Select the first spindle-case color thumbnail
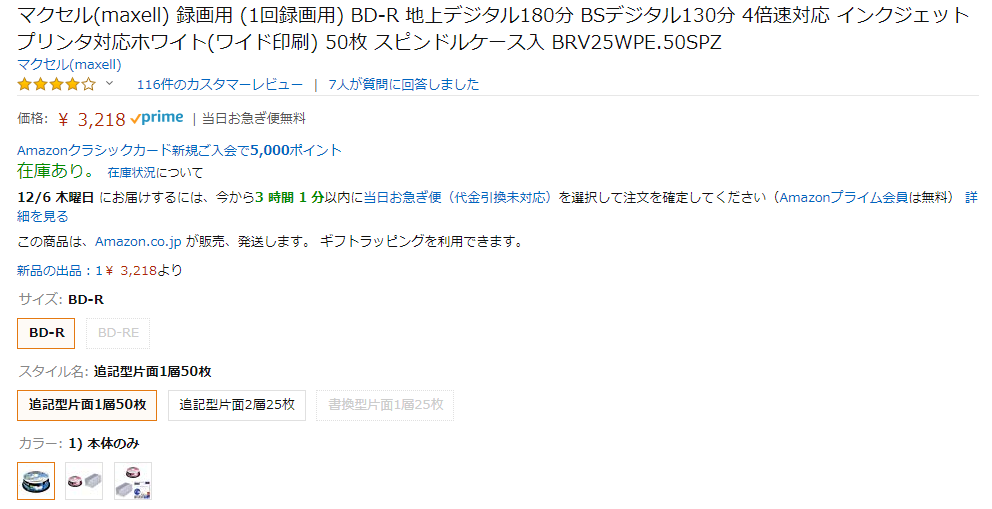Screen dimensions: 992x509 36,481
